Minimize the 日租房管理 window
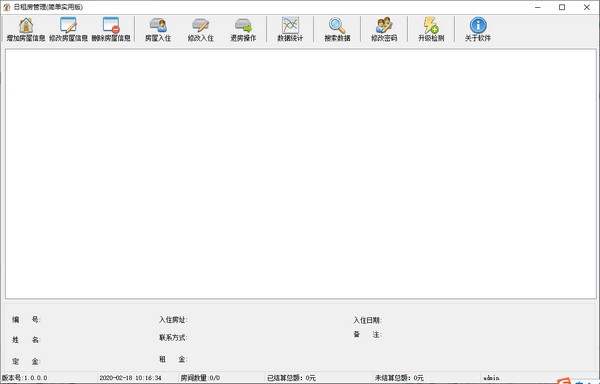Screen dimensions: 600x384 coord(538,7)
